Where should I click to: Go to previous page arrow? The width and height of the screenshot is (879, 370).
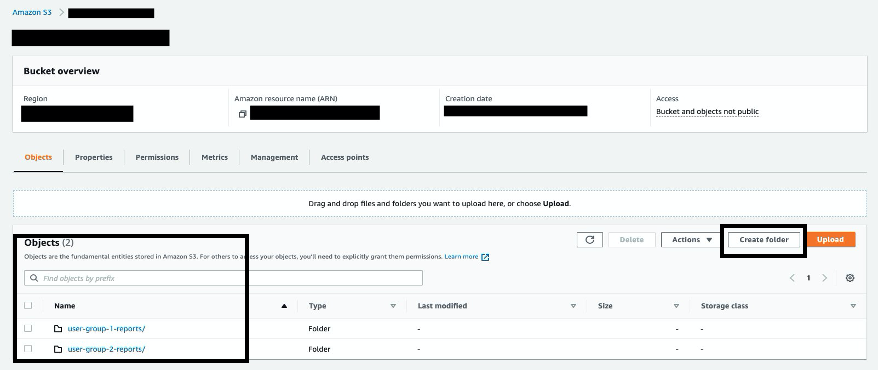click(x=792, y=278)
